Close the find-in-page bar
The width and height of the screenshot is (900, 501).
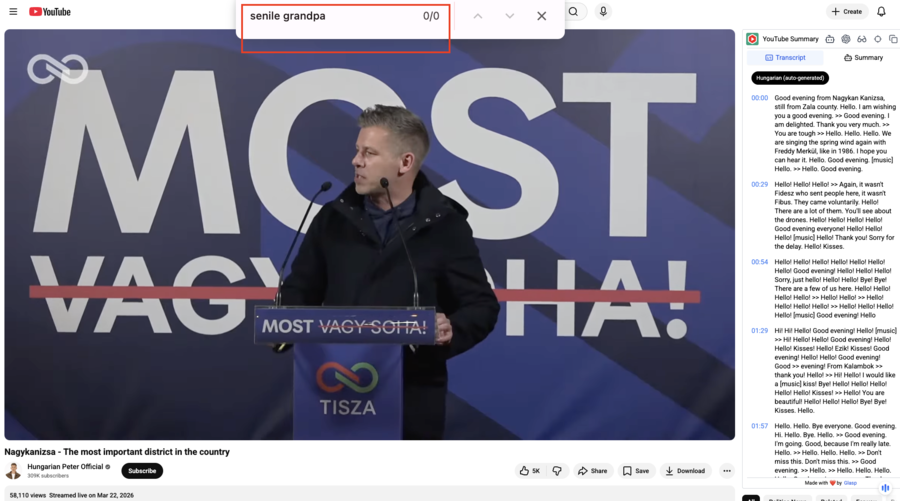(x=541, y=16)
